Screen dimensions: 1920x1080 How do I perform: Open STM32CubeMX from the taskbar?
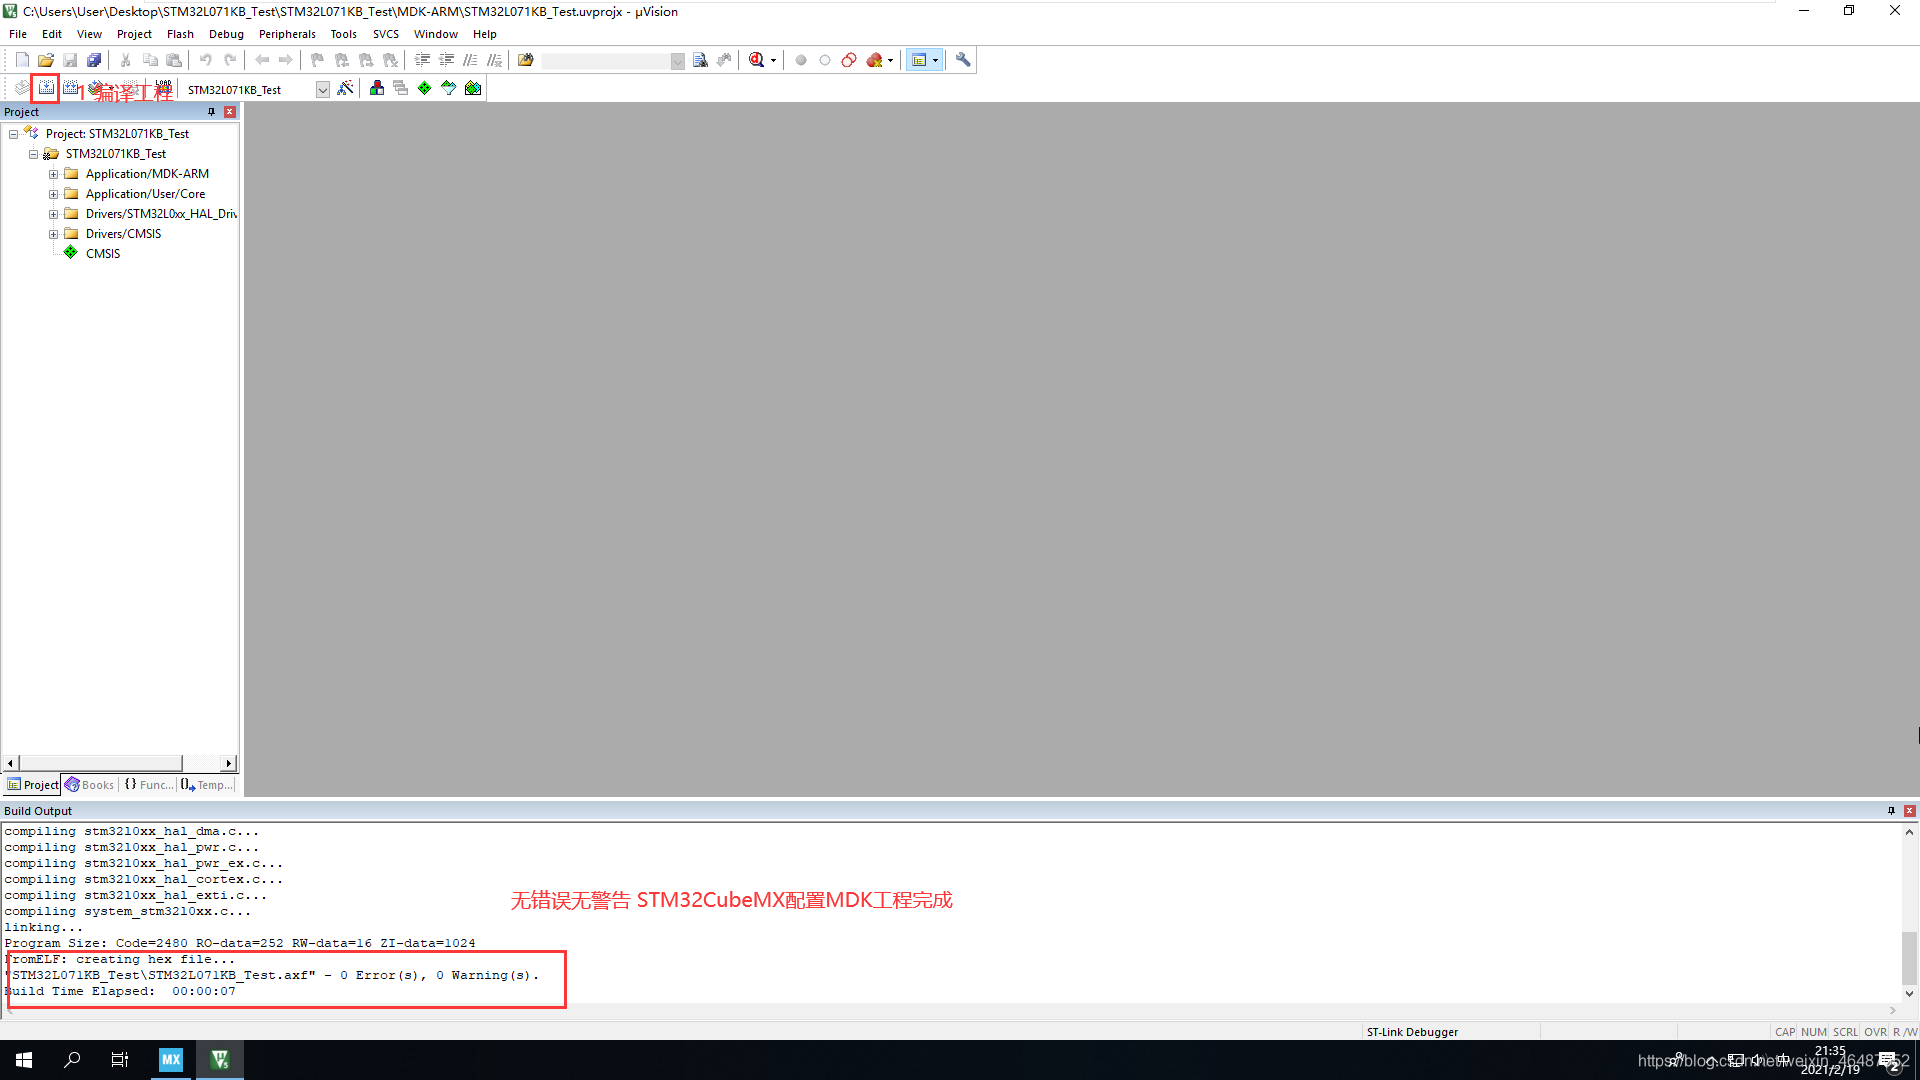[x=171, y=1060]
